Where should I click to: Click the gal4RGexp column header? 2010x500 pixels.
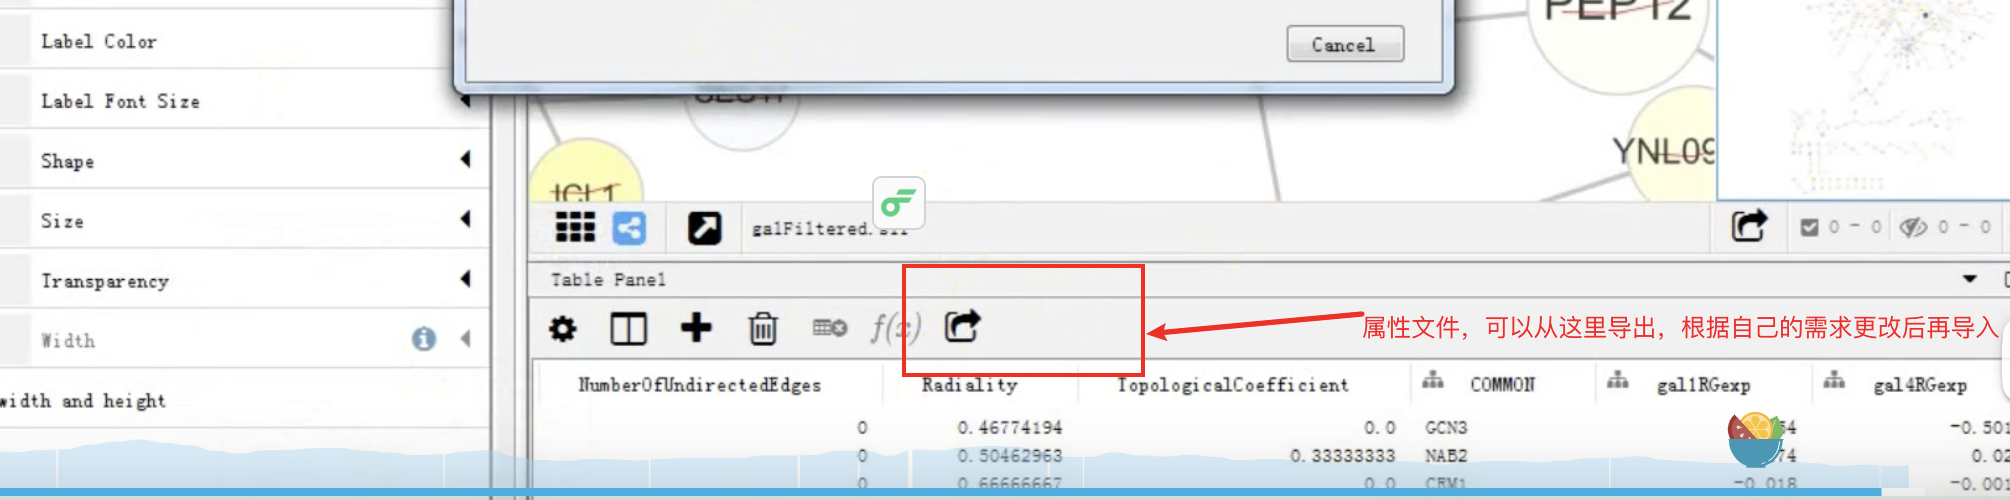click(x=1919, y=385)
